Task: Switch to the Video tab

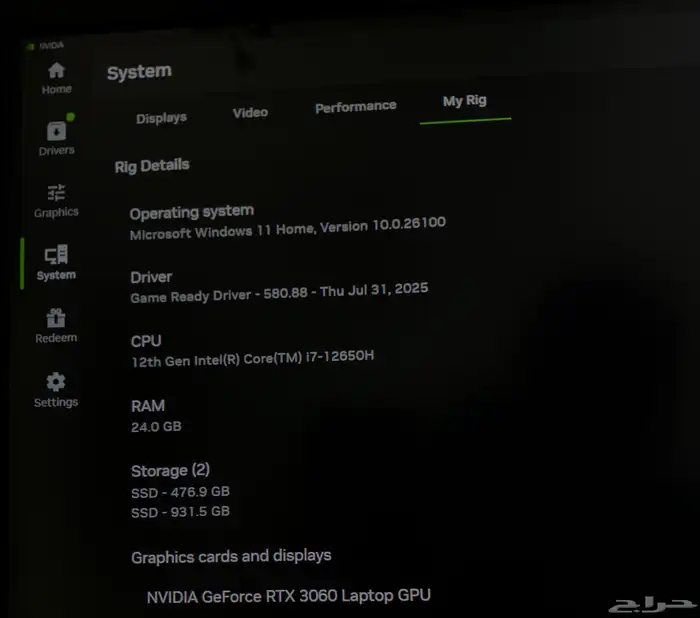Action: click(x=250, y=113)
